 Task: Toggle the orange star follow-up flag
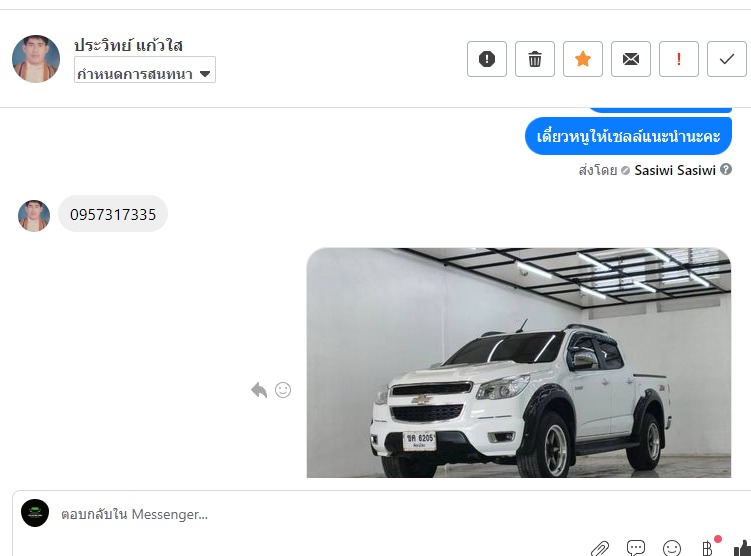582,59
